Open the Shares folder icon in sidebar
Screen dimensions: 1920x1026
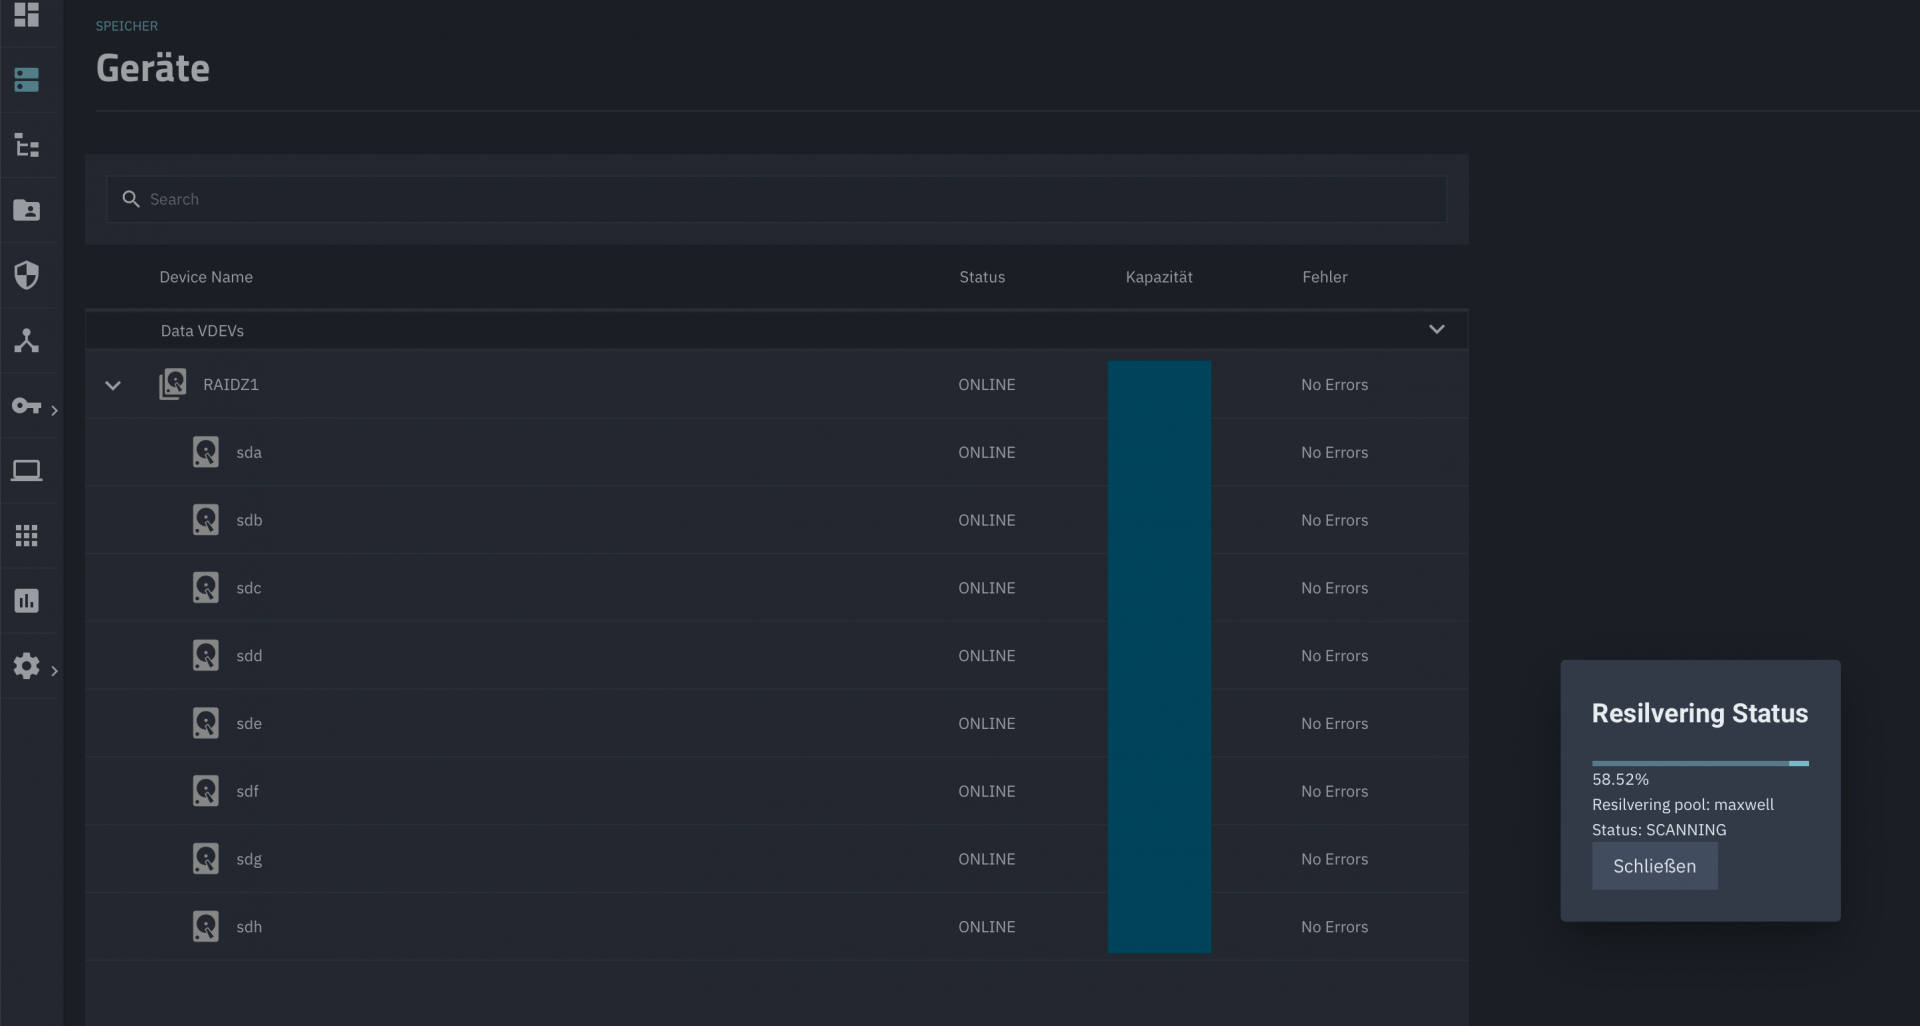[x=27, y=210]
